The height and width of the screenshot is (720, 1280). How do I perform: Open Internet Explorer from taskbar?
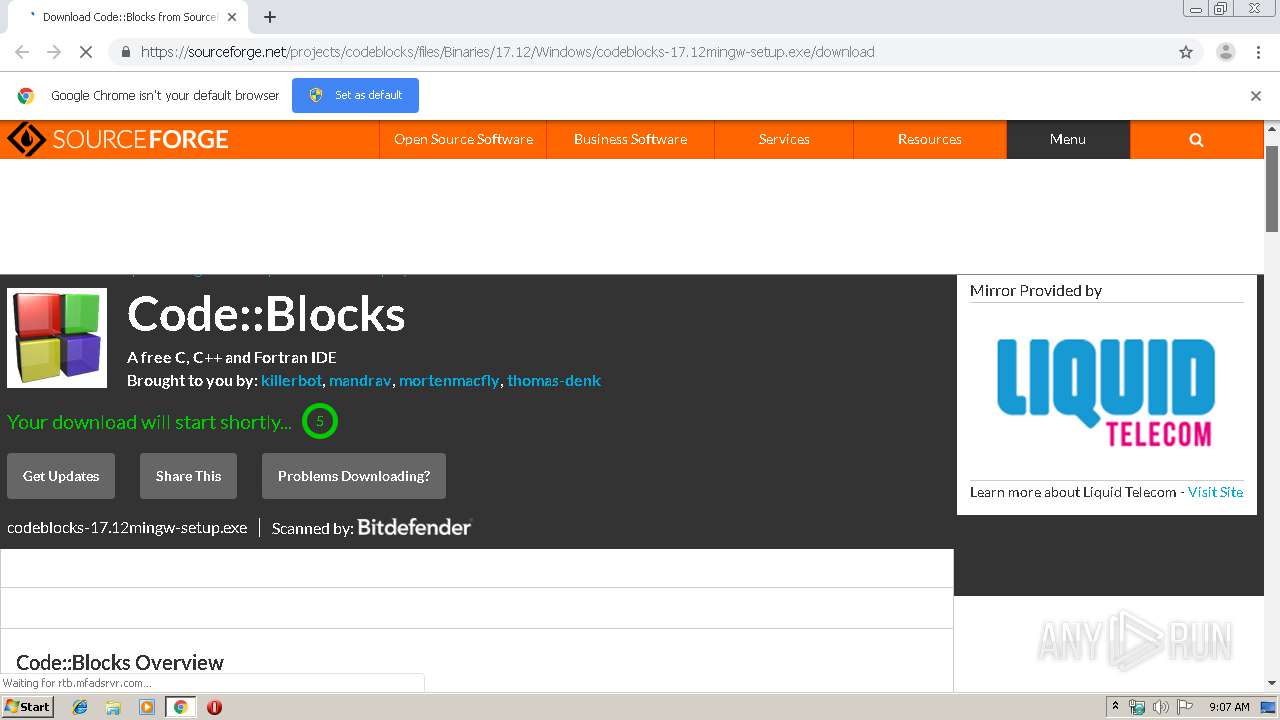(x=80, y=707)
